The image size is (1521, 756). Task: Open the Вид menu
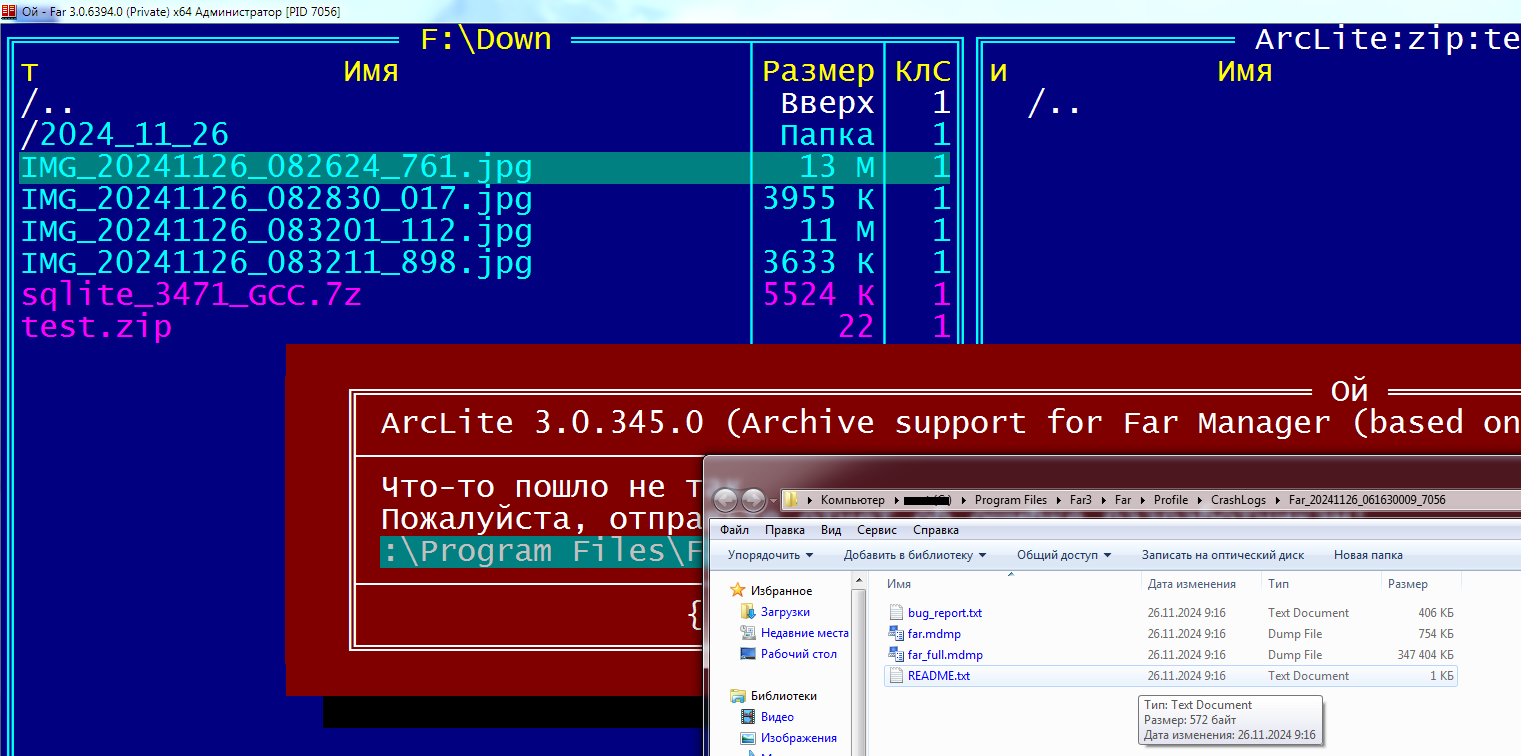tap(830, 529)
